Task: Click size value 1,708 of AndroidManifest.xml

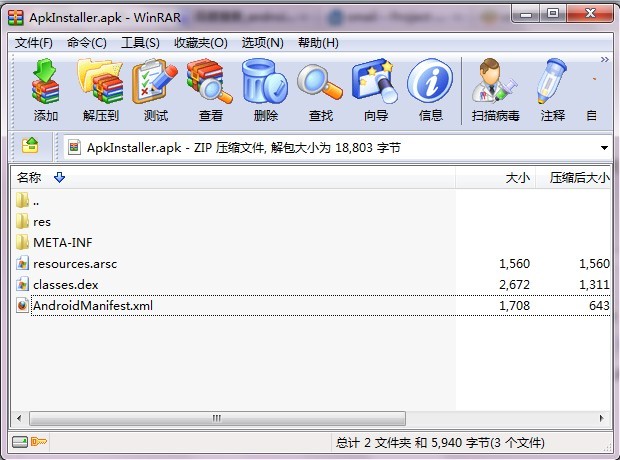Action: [x=514, y=305]
